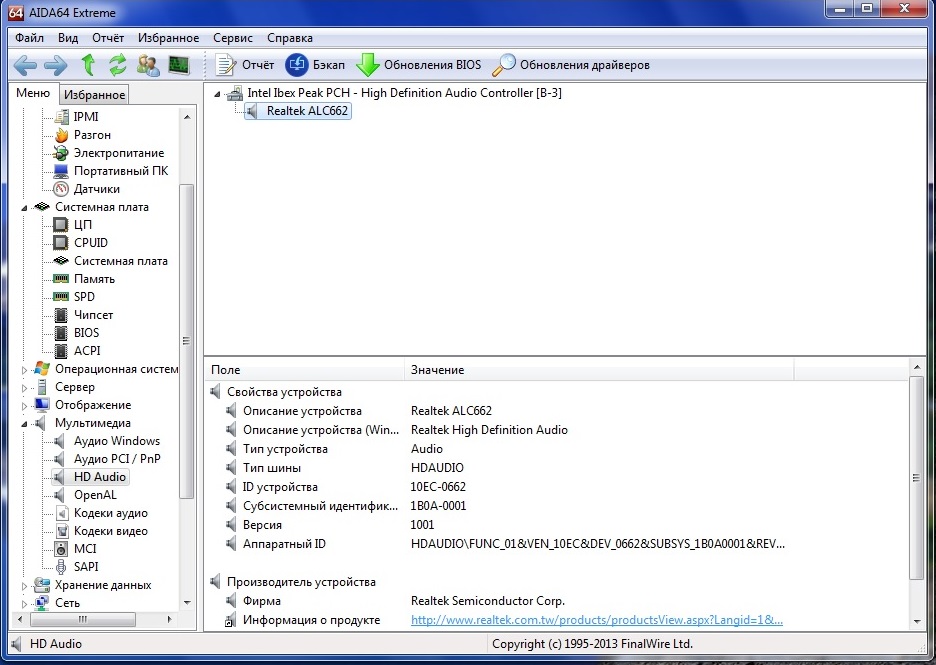Open the users icon in toolbar
This screenshot has height=665, width=936.
point(148,66)
